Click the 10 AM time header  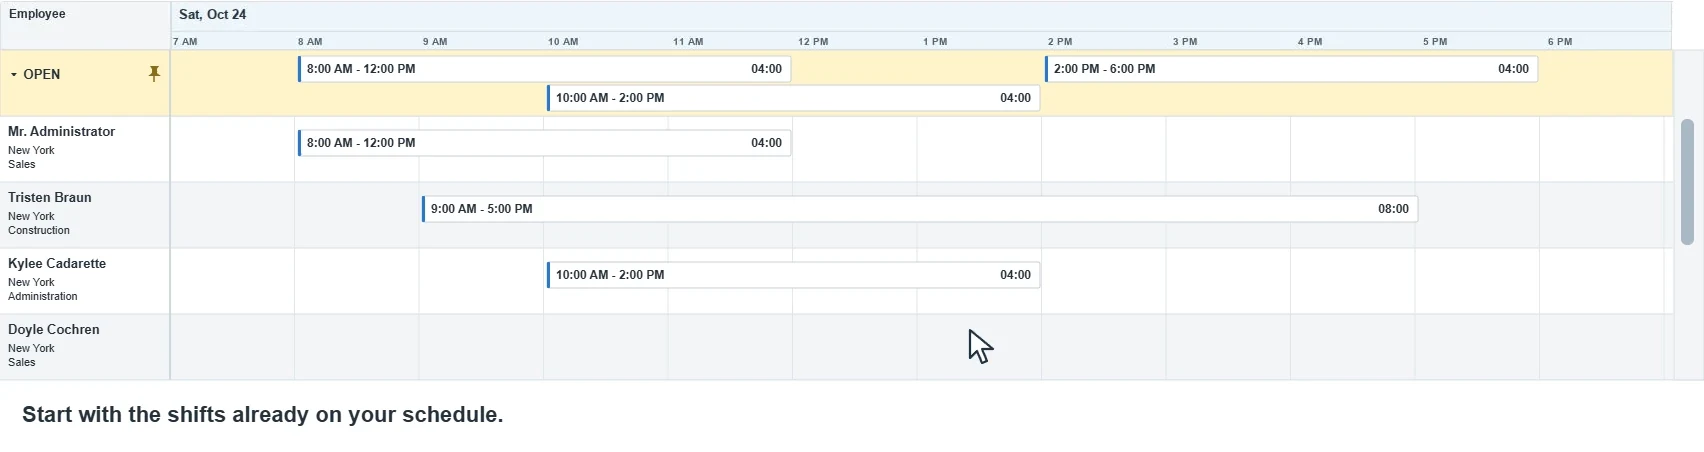(x=563, y=42)
